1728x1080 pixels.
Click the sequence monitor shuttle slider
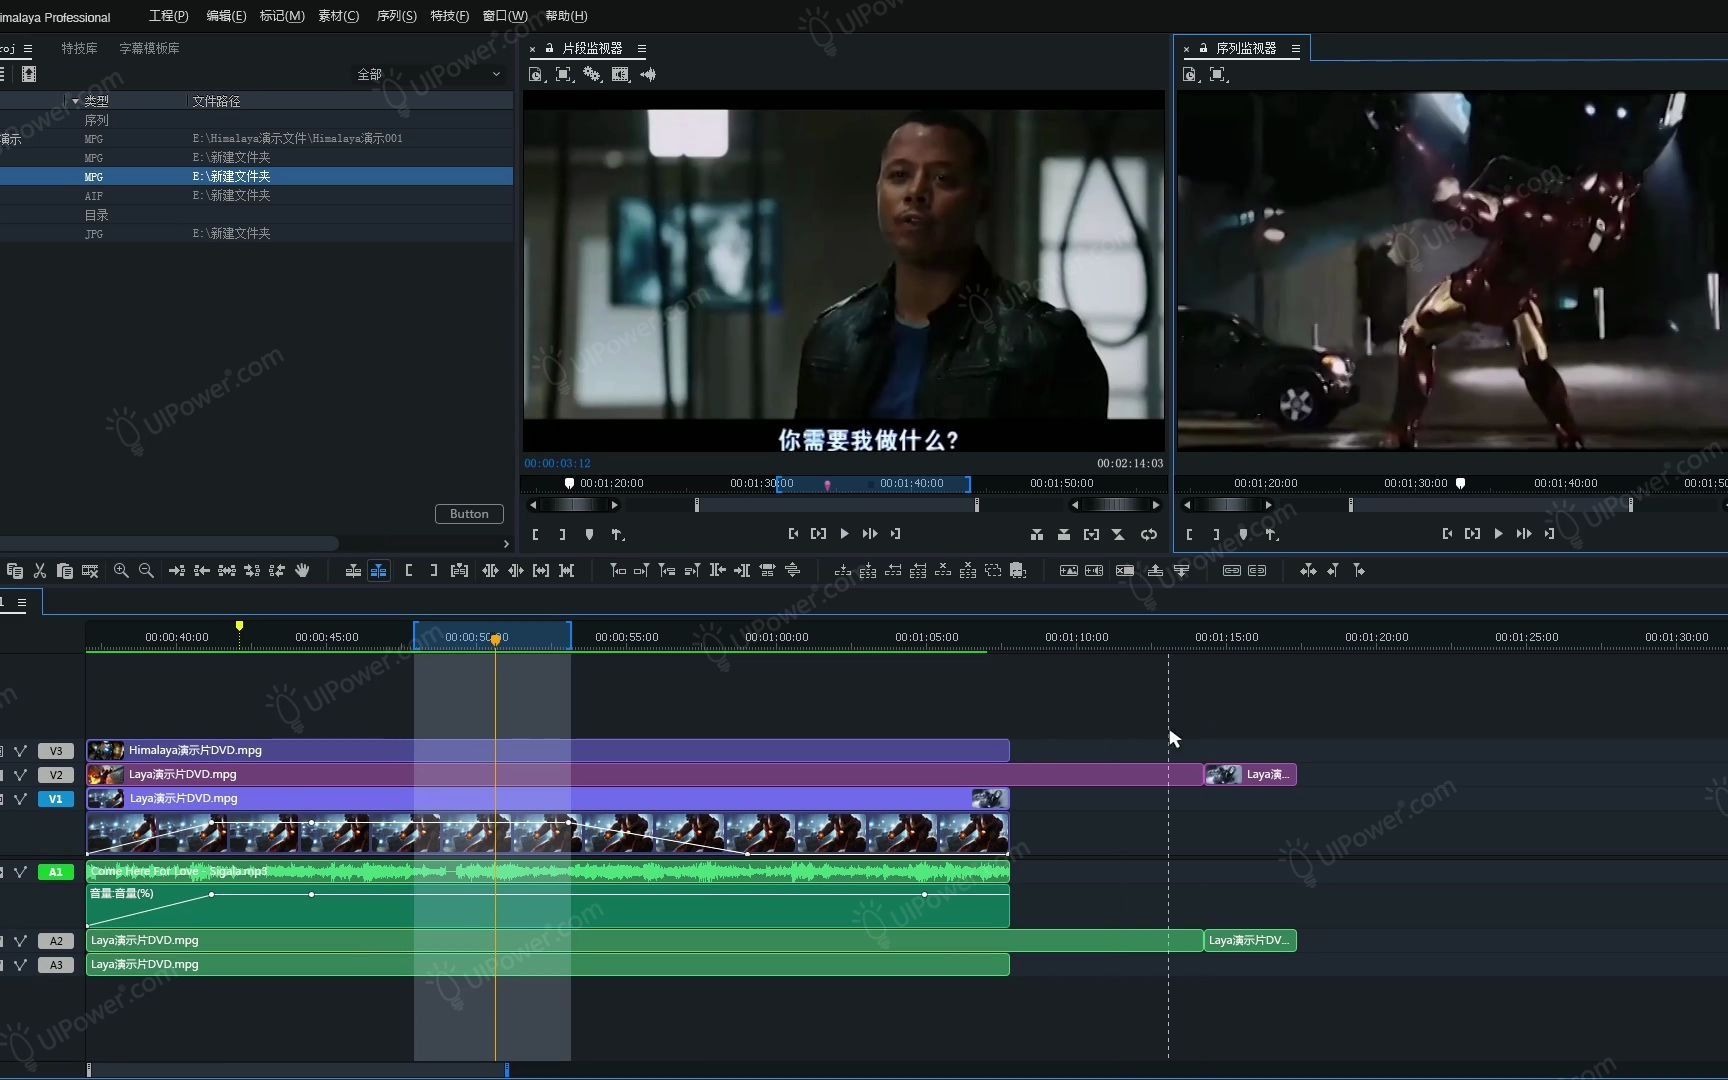coord(1227,505)
